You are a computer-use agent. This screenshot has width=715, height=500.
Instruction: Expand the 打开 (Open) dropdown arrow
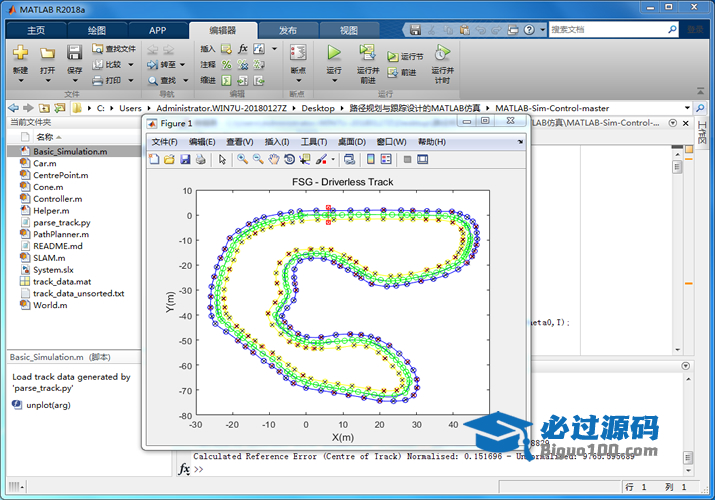(x=47, y=81)
